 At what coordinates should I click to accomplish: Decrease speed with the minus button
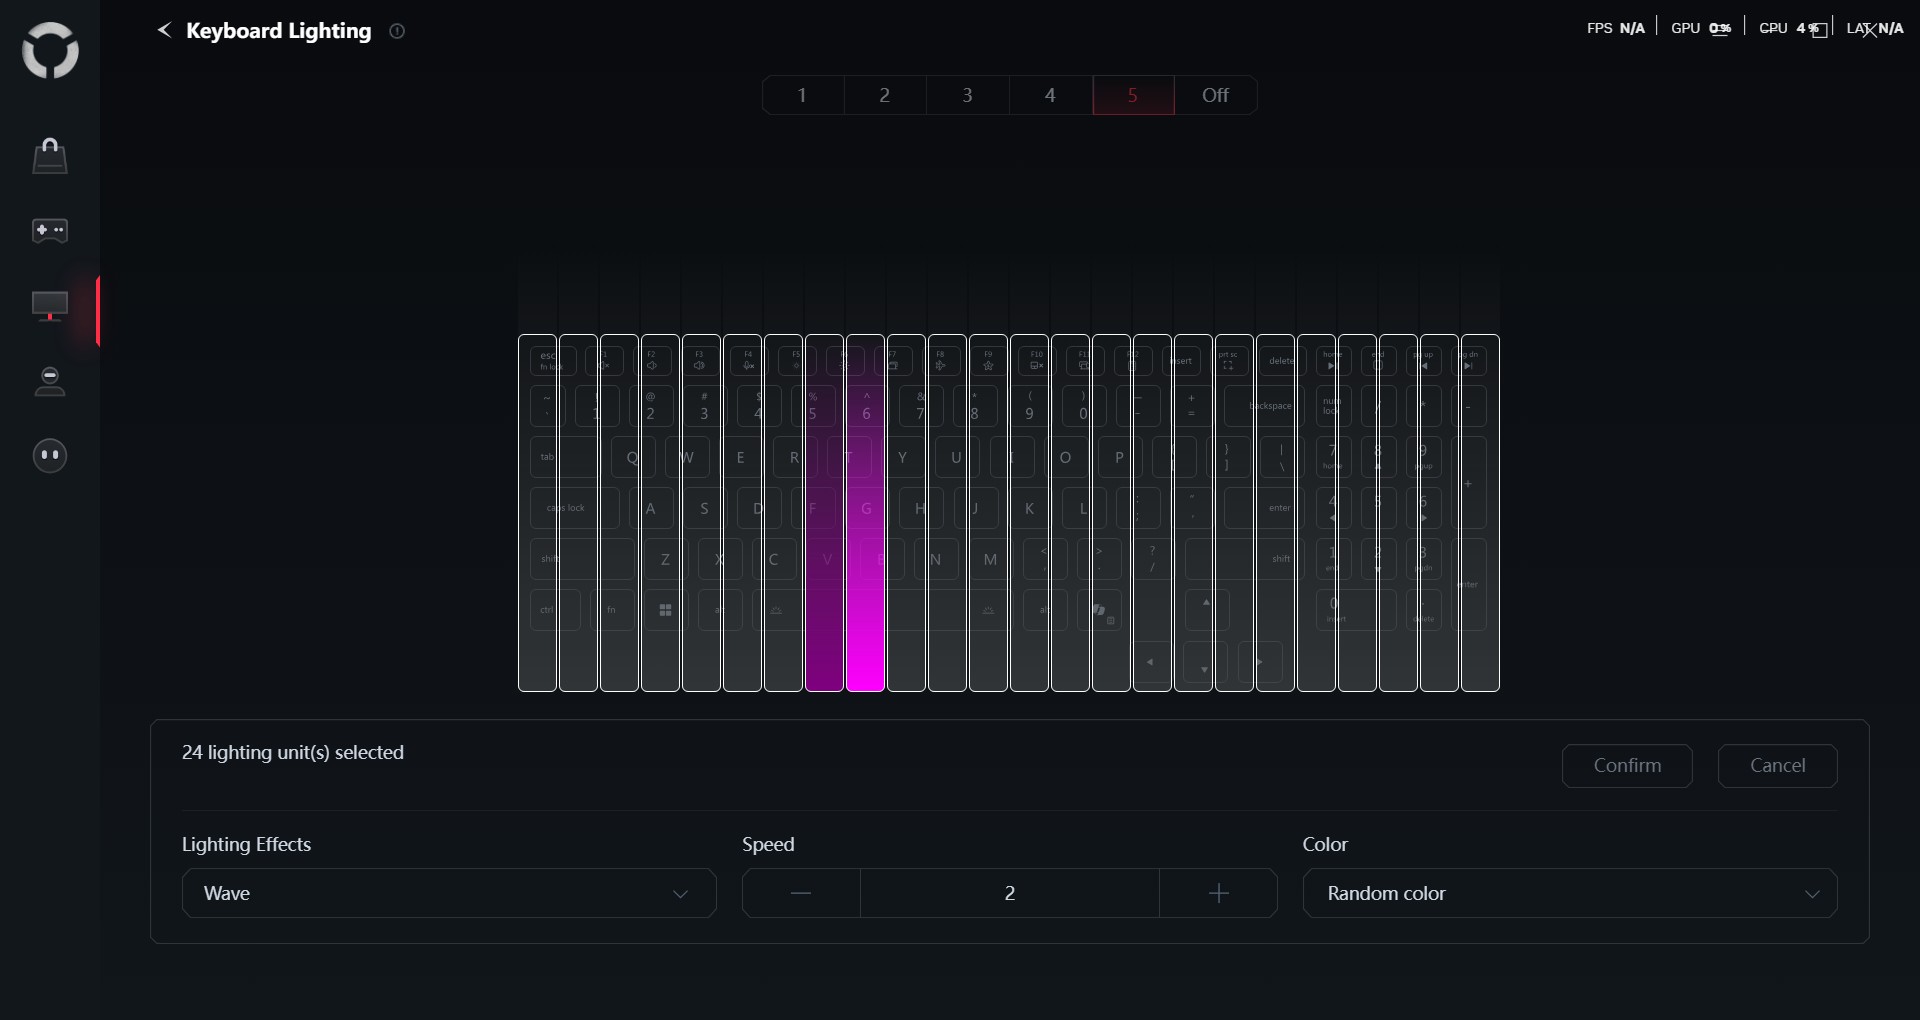coord(801,893)
